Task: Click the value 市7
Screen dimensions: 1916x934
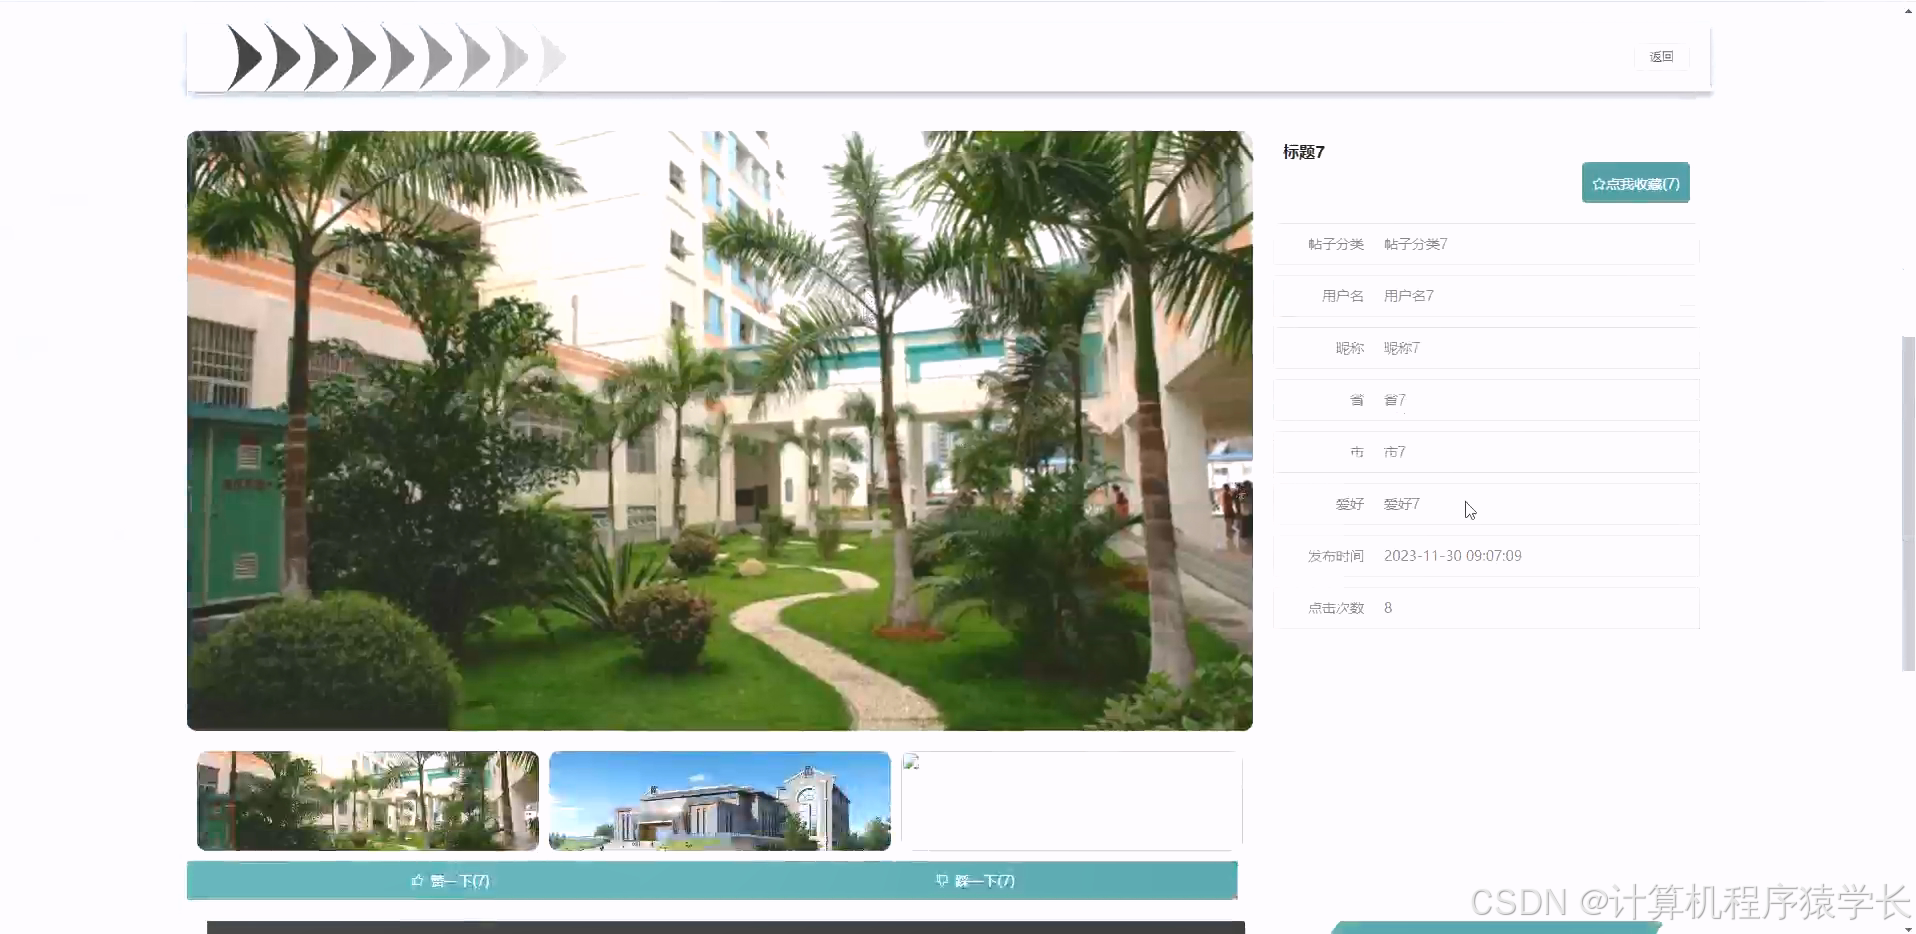Action: [x=1395, y=452]
